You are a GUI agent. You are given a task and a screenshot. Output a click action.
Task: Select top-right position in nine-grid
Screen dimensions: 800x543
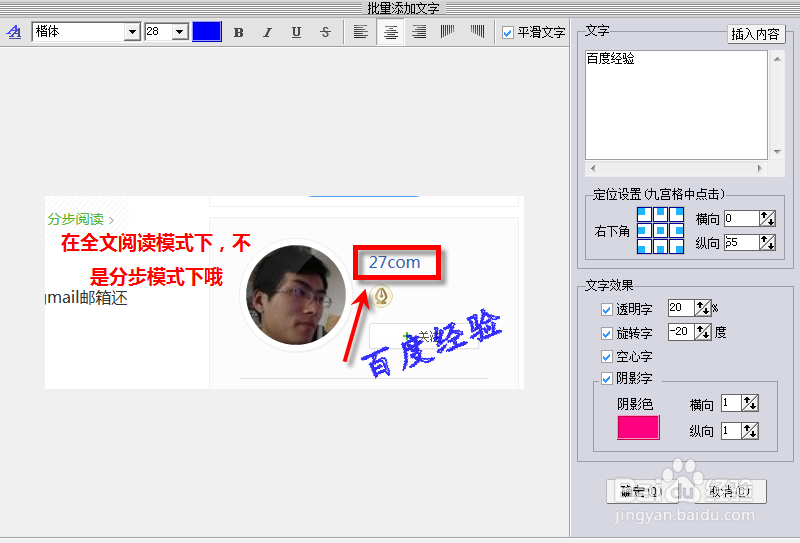[677, 214]
